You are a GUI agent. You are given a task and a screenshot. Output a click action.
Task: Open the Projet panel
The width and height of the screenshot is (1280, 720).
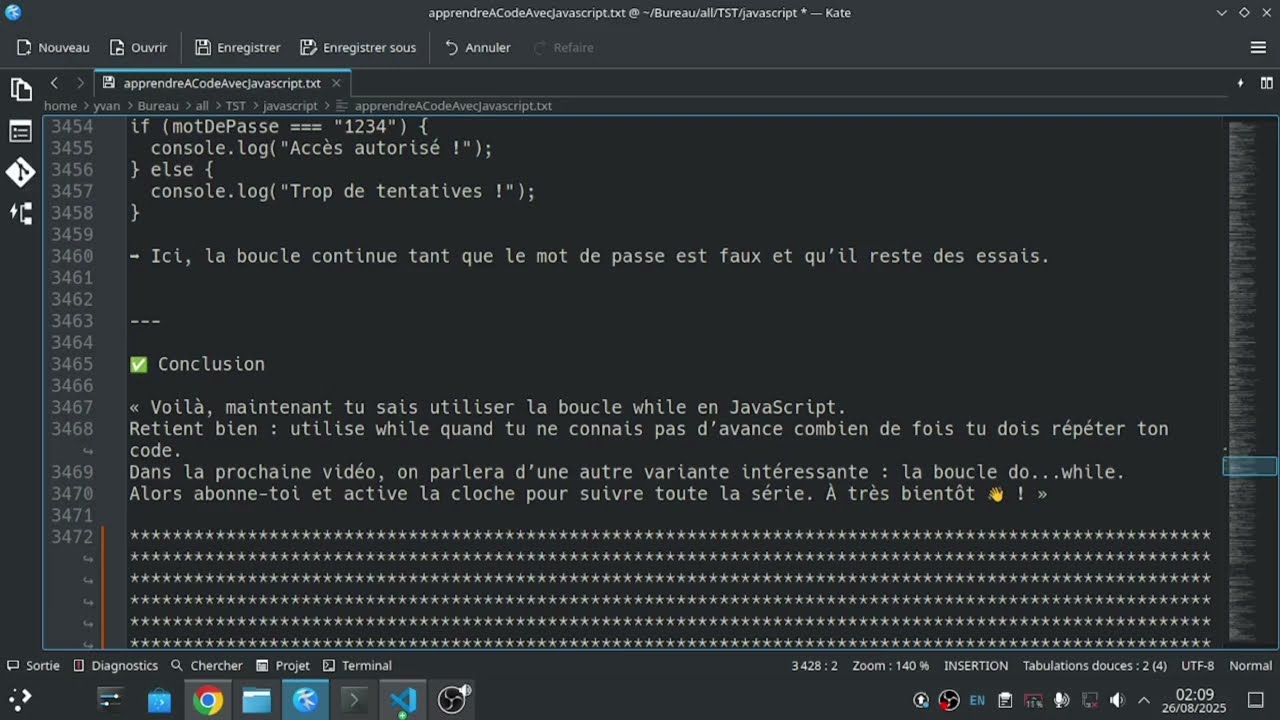coord(282,665)
